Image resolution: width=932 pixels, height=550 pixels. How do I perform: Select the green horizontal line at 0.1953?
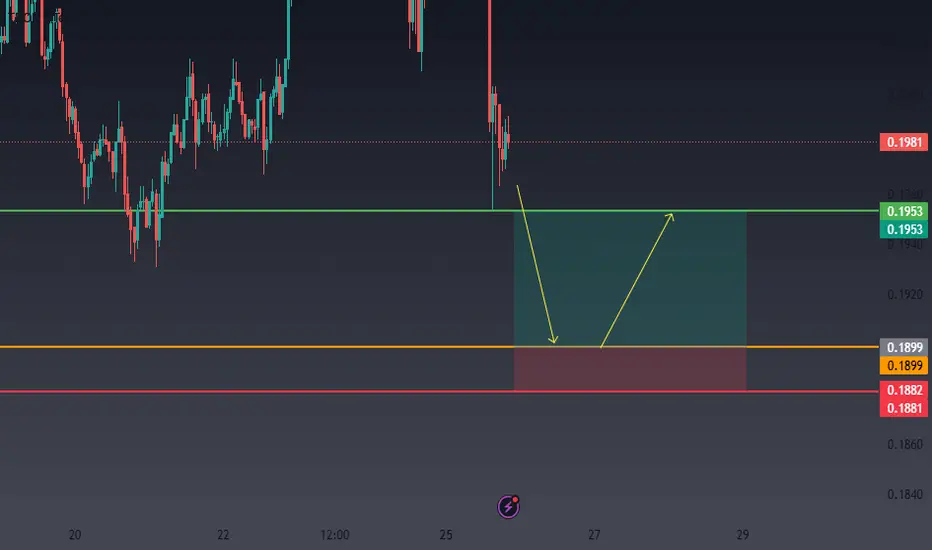[x=439, y=210]
